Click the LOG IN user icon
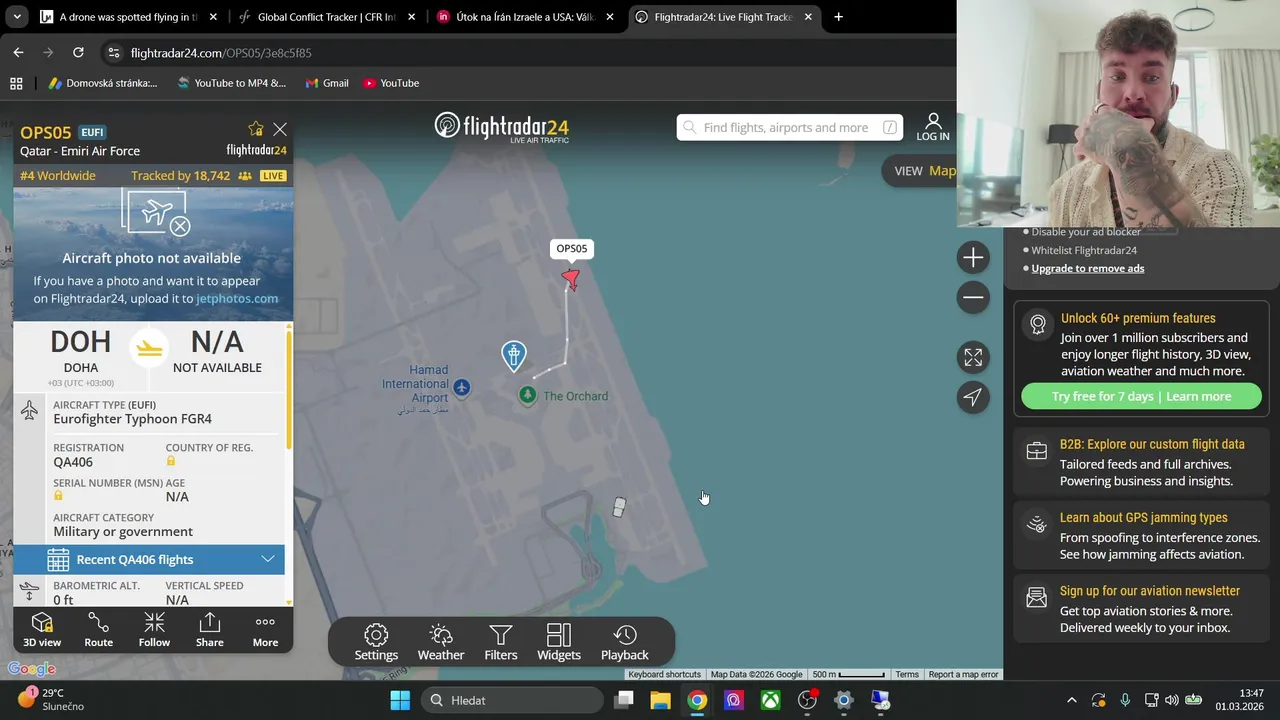The height and width of the screenshot is (720, 1280). pyautogui.click(x=933, y=127)
